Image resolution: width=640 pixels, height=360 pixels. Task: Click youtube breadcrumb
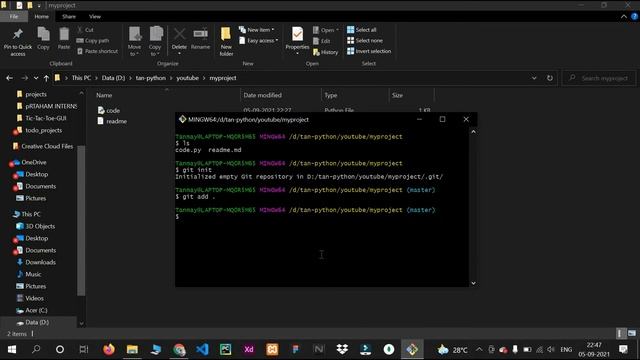coord(187,78)
